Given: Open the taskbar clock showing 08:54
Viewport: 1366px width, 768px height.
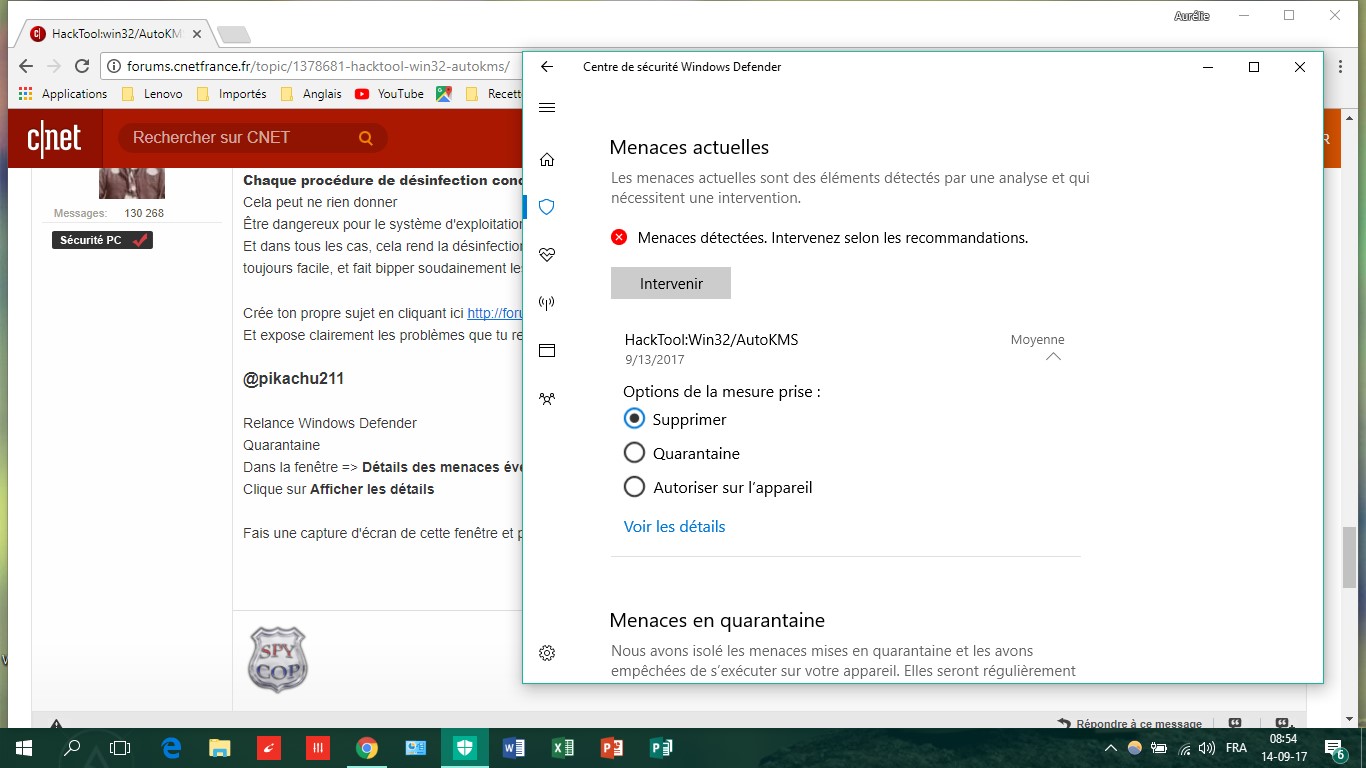Looking at the screenshot, I should (1283, 748).
